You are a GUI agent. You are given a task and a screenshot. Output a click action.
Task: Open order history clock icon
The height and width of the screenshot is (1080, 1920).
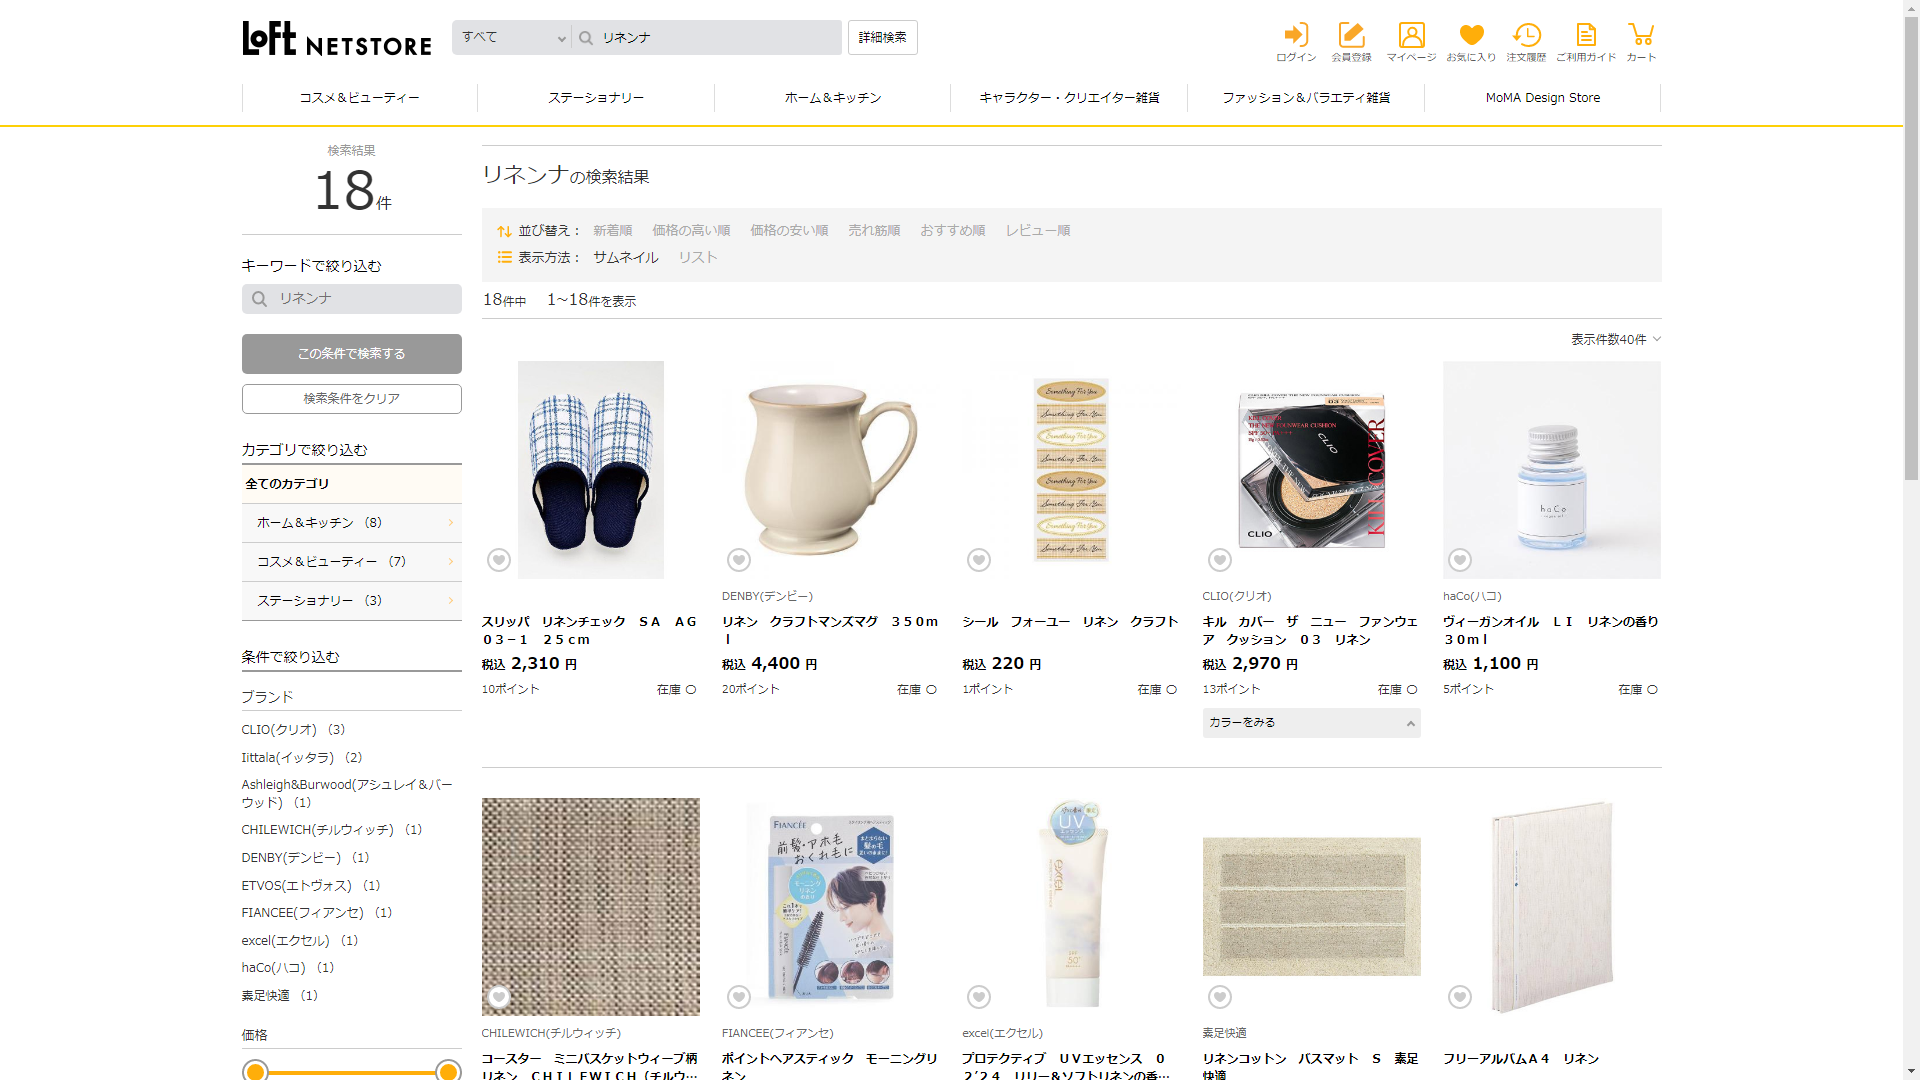pyautogui.click(x=1526, y=36)
